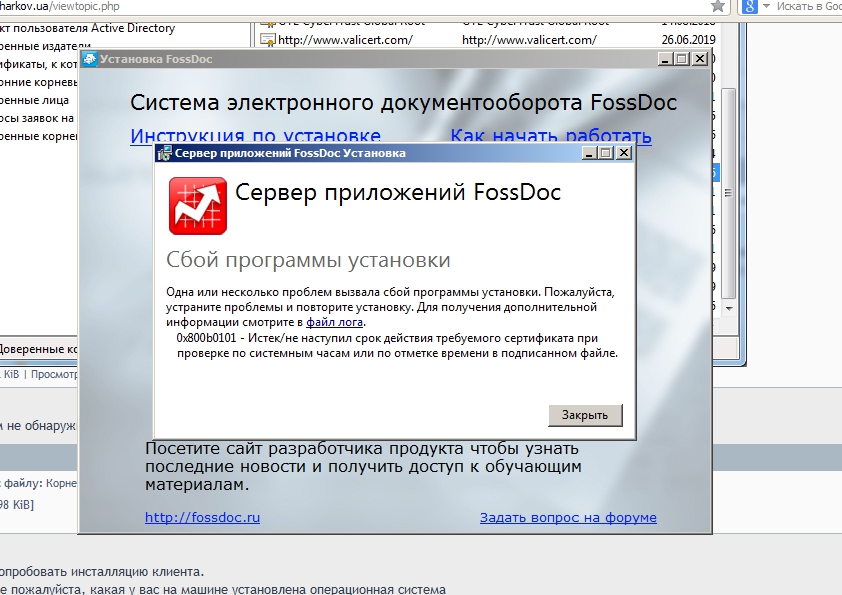This screenshot has width=842, height=595.
Task: Click the certificate icon beside valicert.com
Action: point(267,40)
